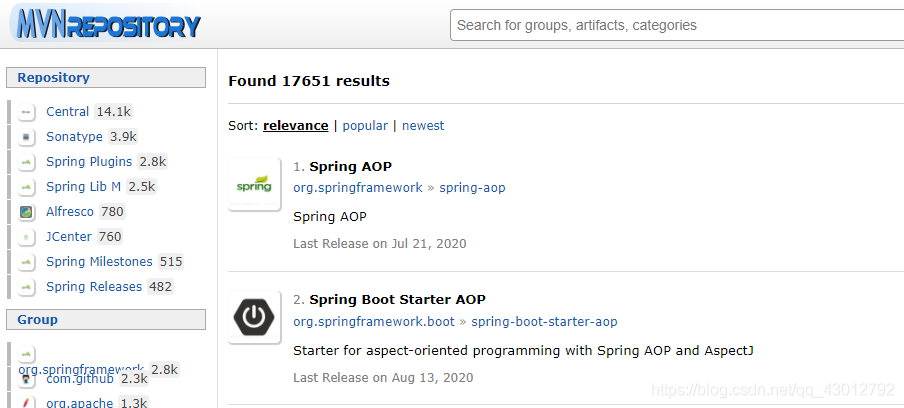Viewport: 904px width, 408px height.
Task: Filter by Spring Releases repository
Action: pyautogui.click(x=94, y=287)
